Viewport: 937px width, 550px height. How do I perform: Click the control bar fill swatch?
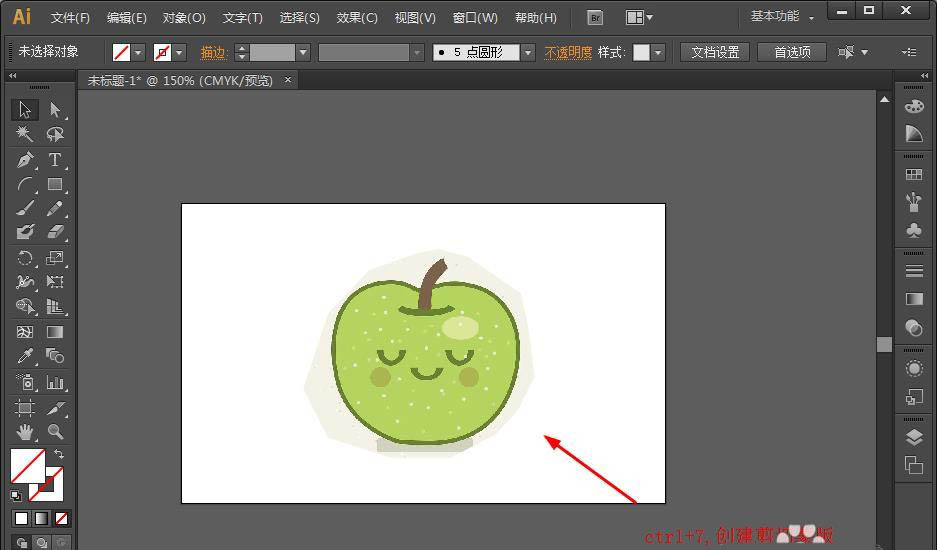121,53
